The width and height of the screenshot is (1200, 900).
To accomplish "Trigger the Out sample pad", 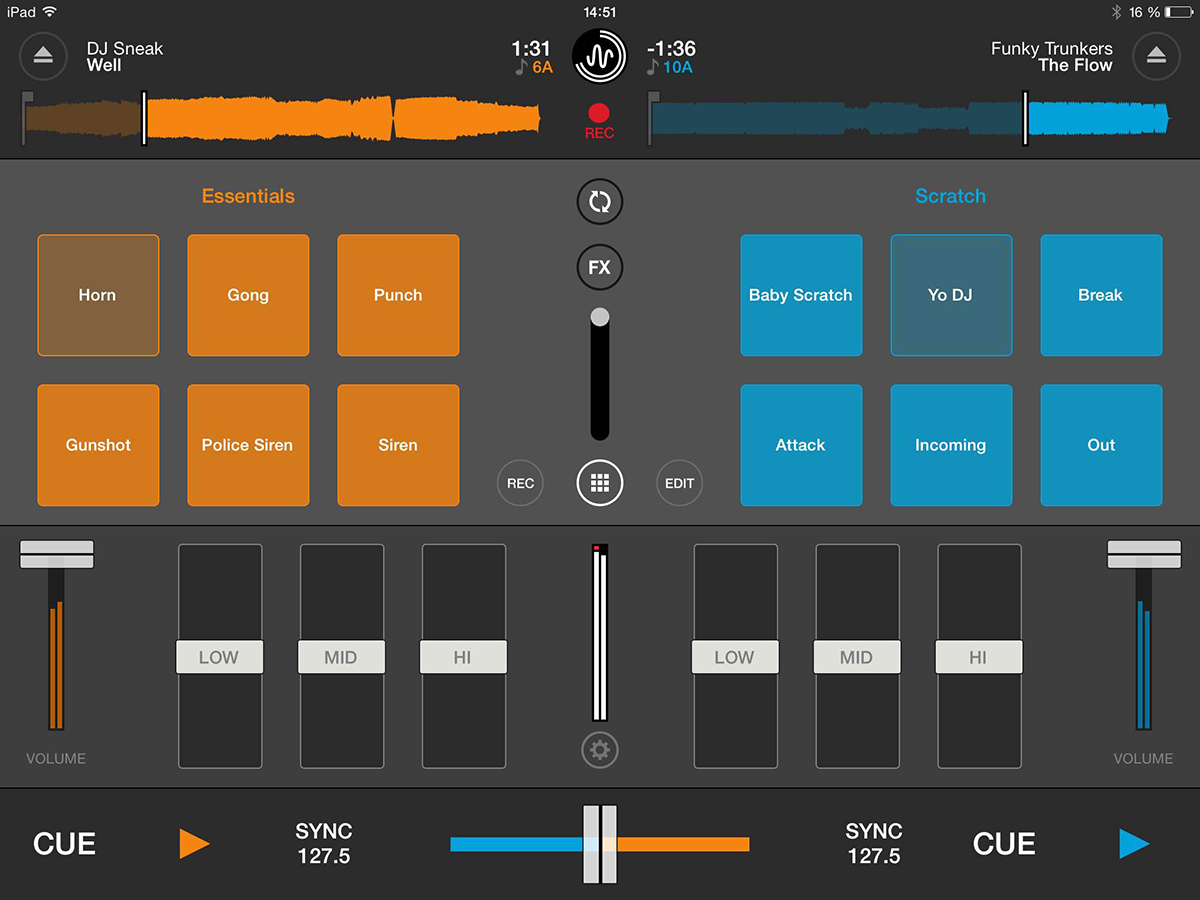I will [1101, 445].
